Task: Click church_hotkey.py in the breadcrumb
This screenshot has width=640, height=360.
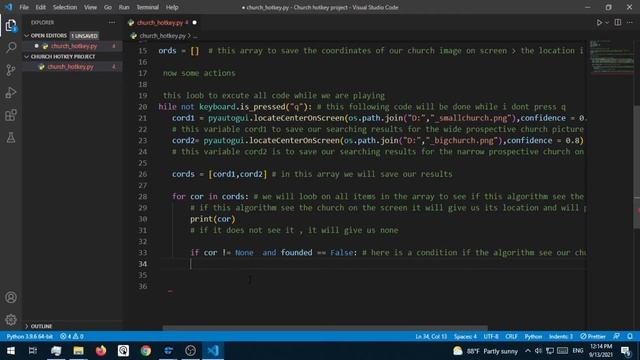Action: [x=162, y=36]
